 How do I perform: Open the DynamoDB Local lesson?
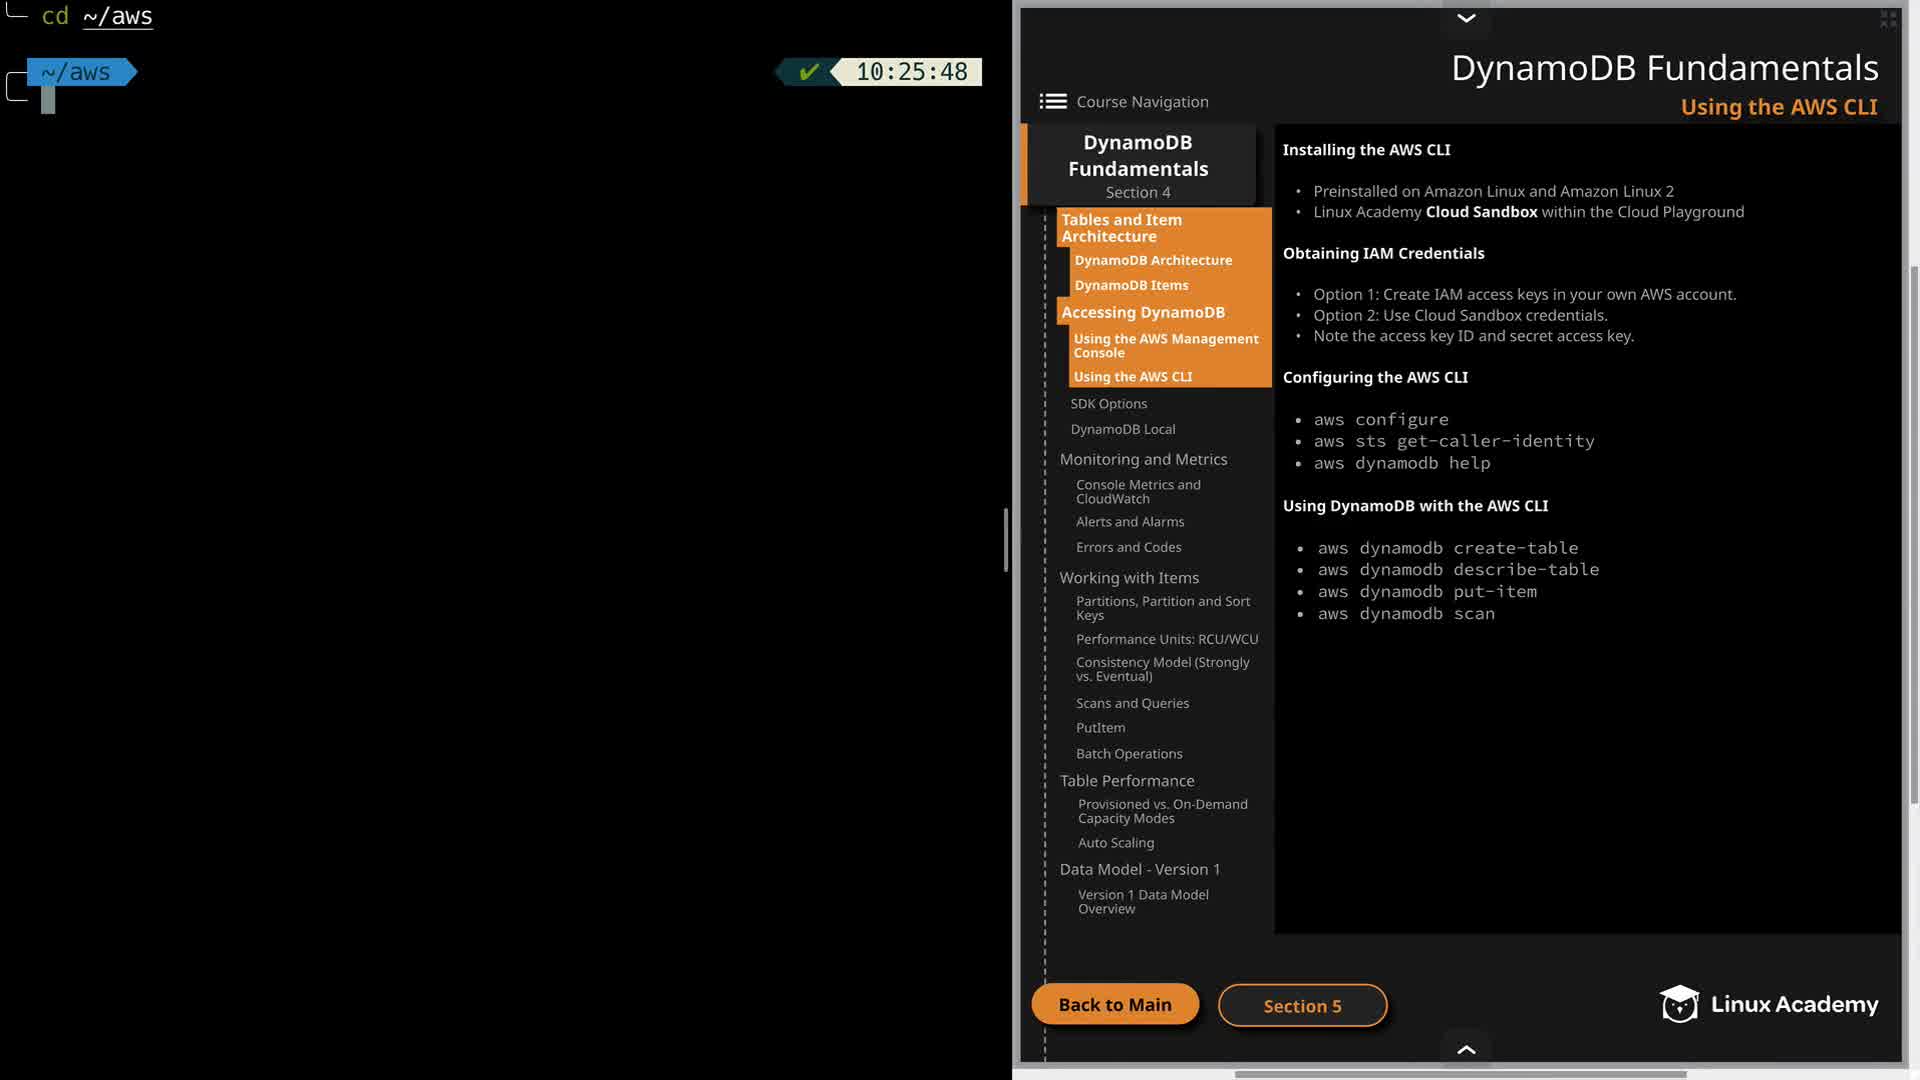tap(1122, 429)
